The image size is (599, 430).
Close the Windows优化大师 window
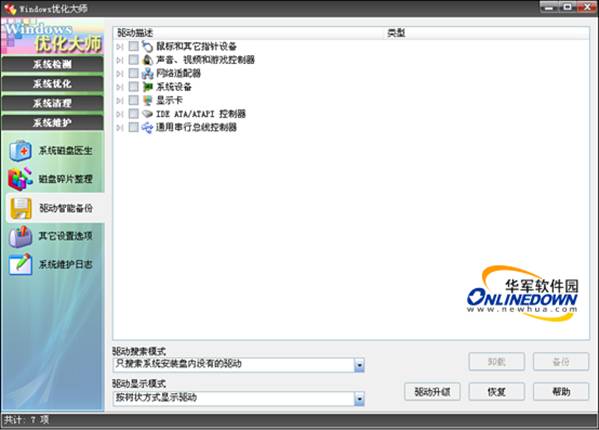tap(587, 7)
